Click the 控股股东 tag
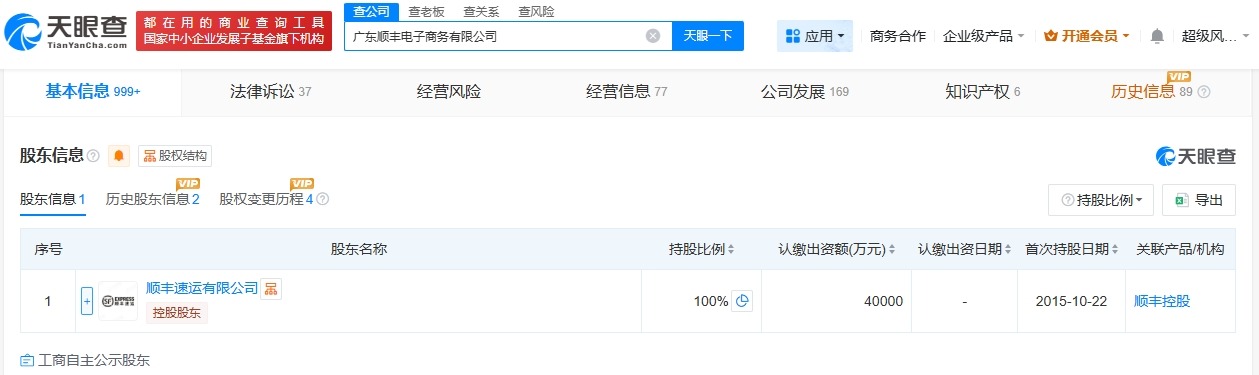Image resolution: width=1259 pixels, height=375 pixels. point(176,313)
